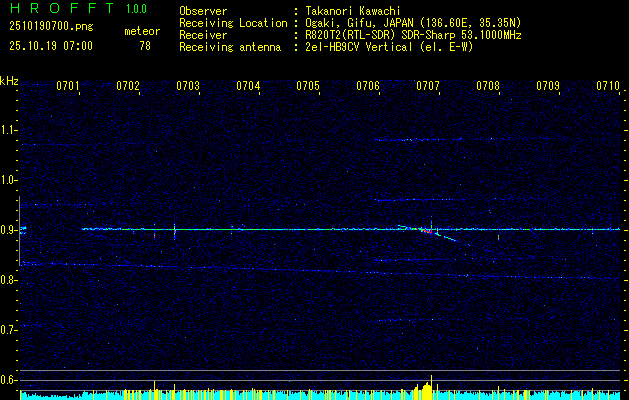
Task: Click the 0710 time marker
Action: (x=608, y=86)
